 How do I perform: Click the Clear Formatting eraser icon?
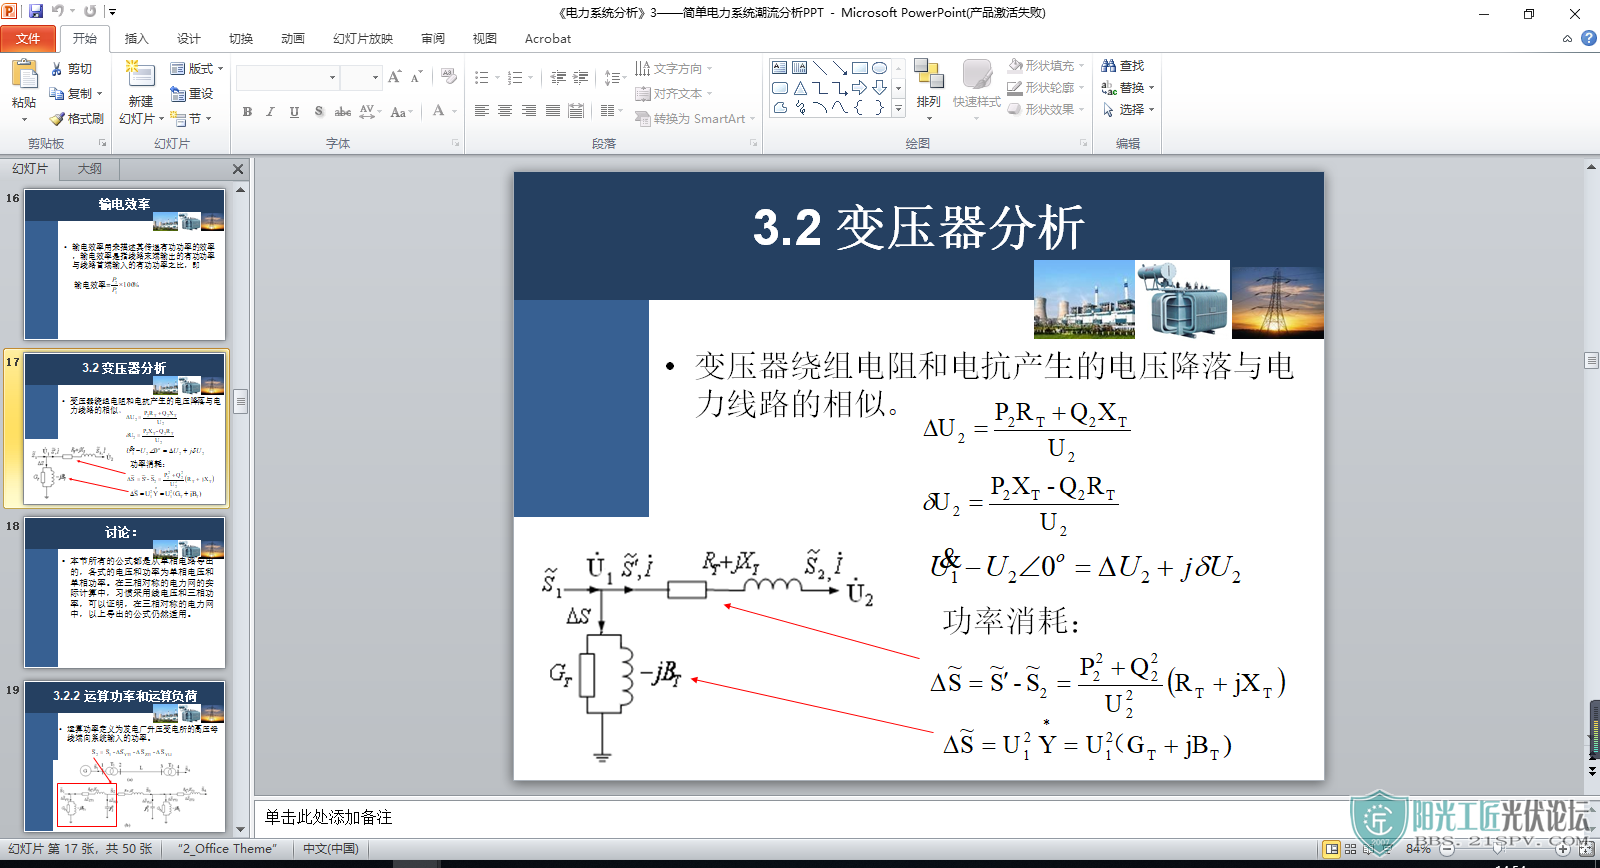(449, 77)
